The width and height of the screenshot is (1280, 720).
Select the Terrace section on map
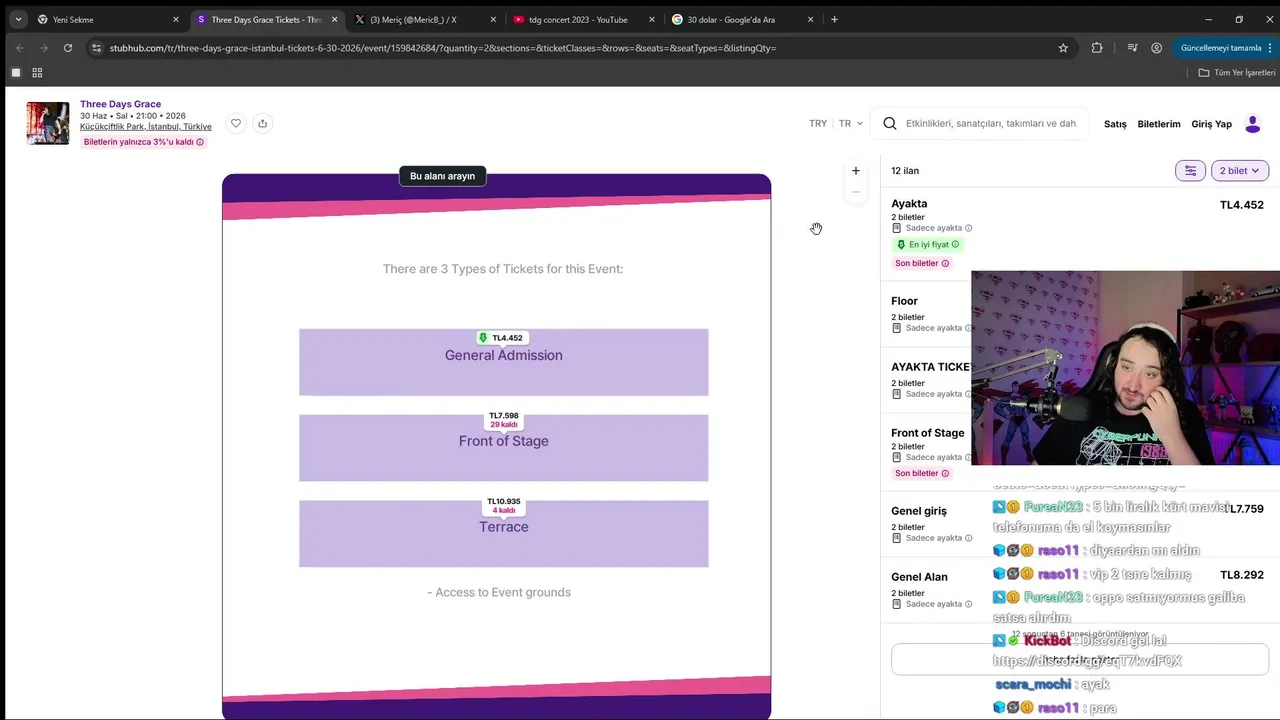(x=503, y=534)
